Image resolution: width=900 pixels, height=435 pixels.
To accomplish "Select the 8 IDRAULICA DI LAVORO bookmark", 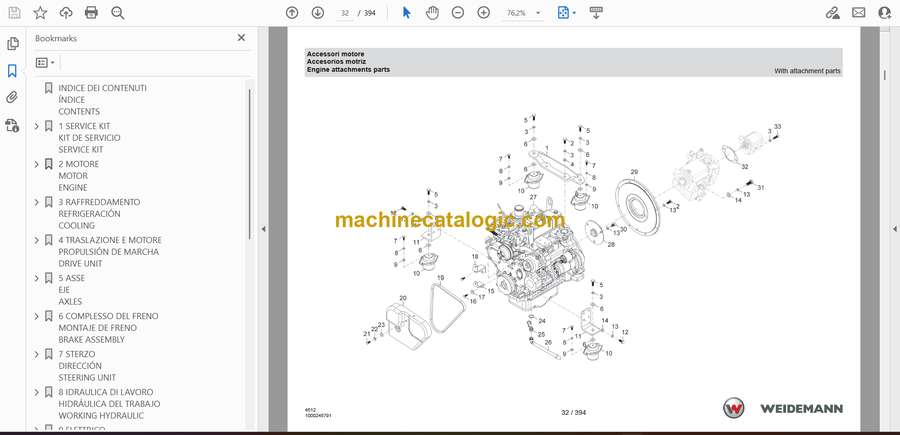I will pyautogui.click(x=109, y=403).
